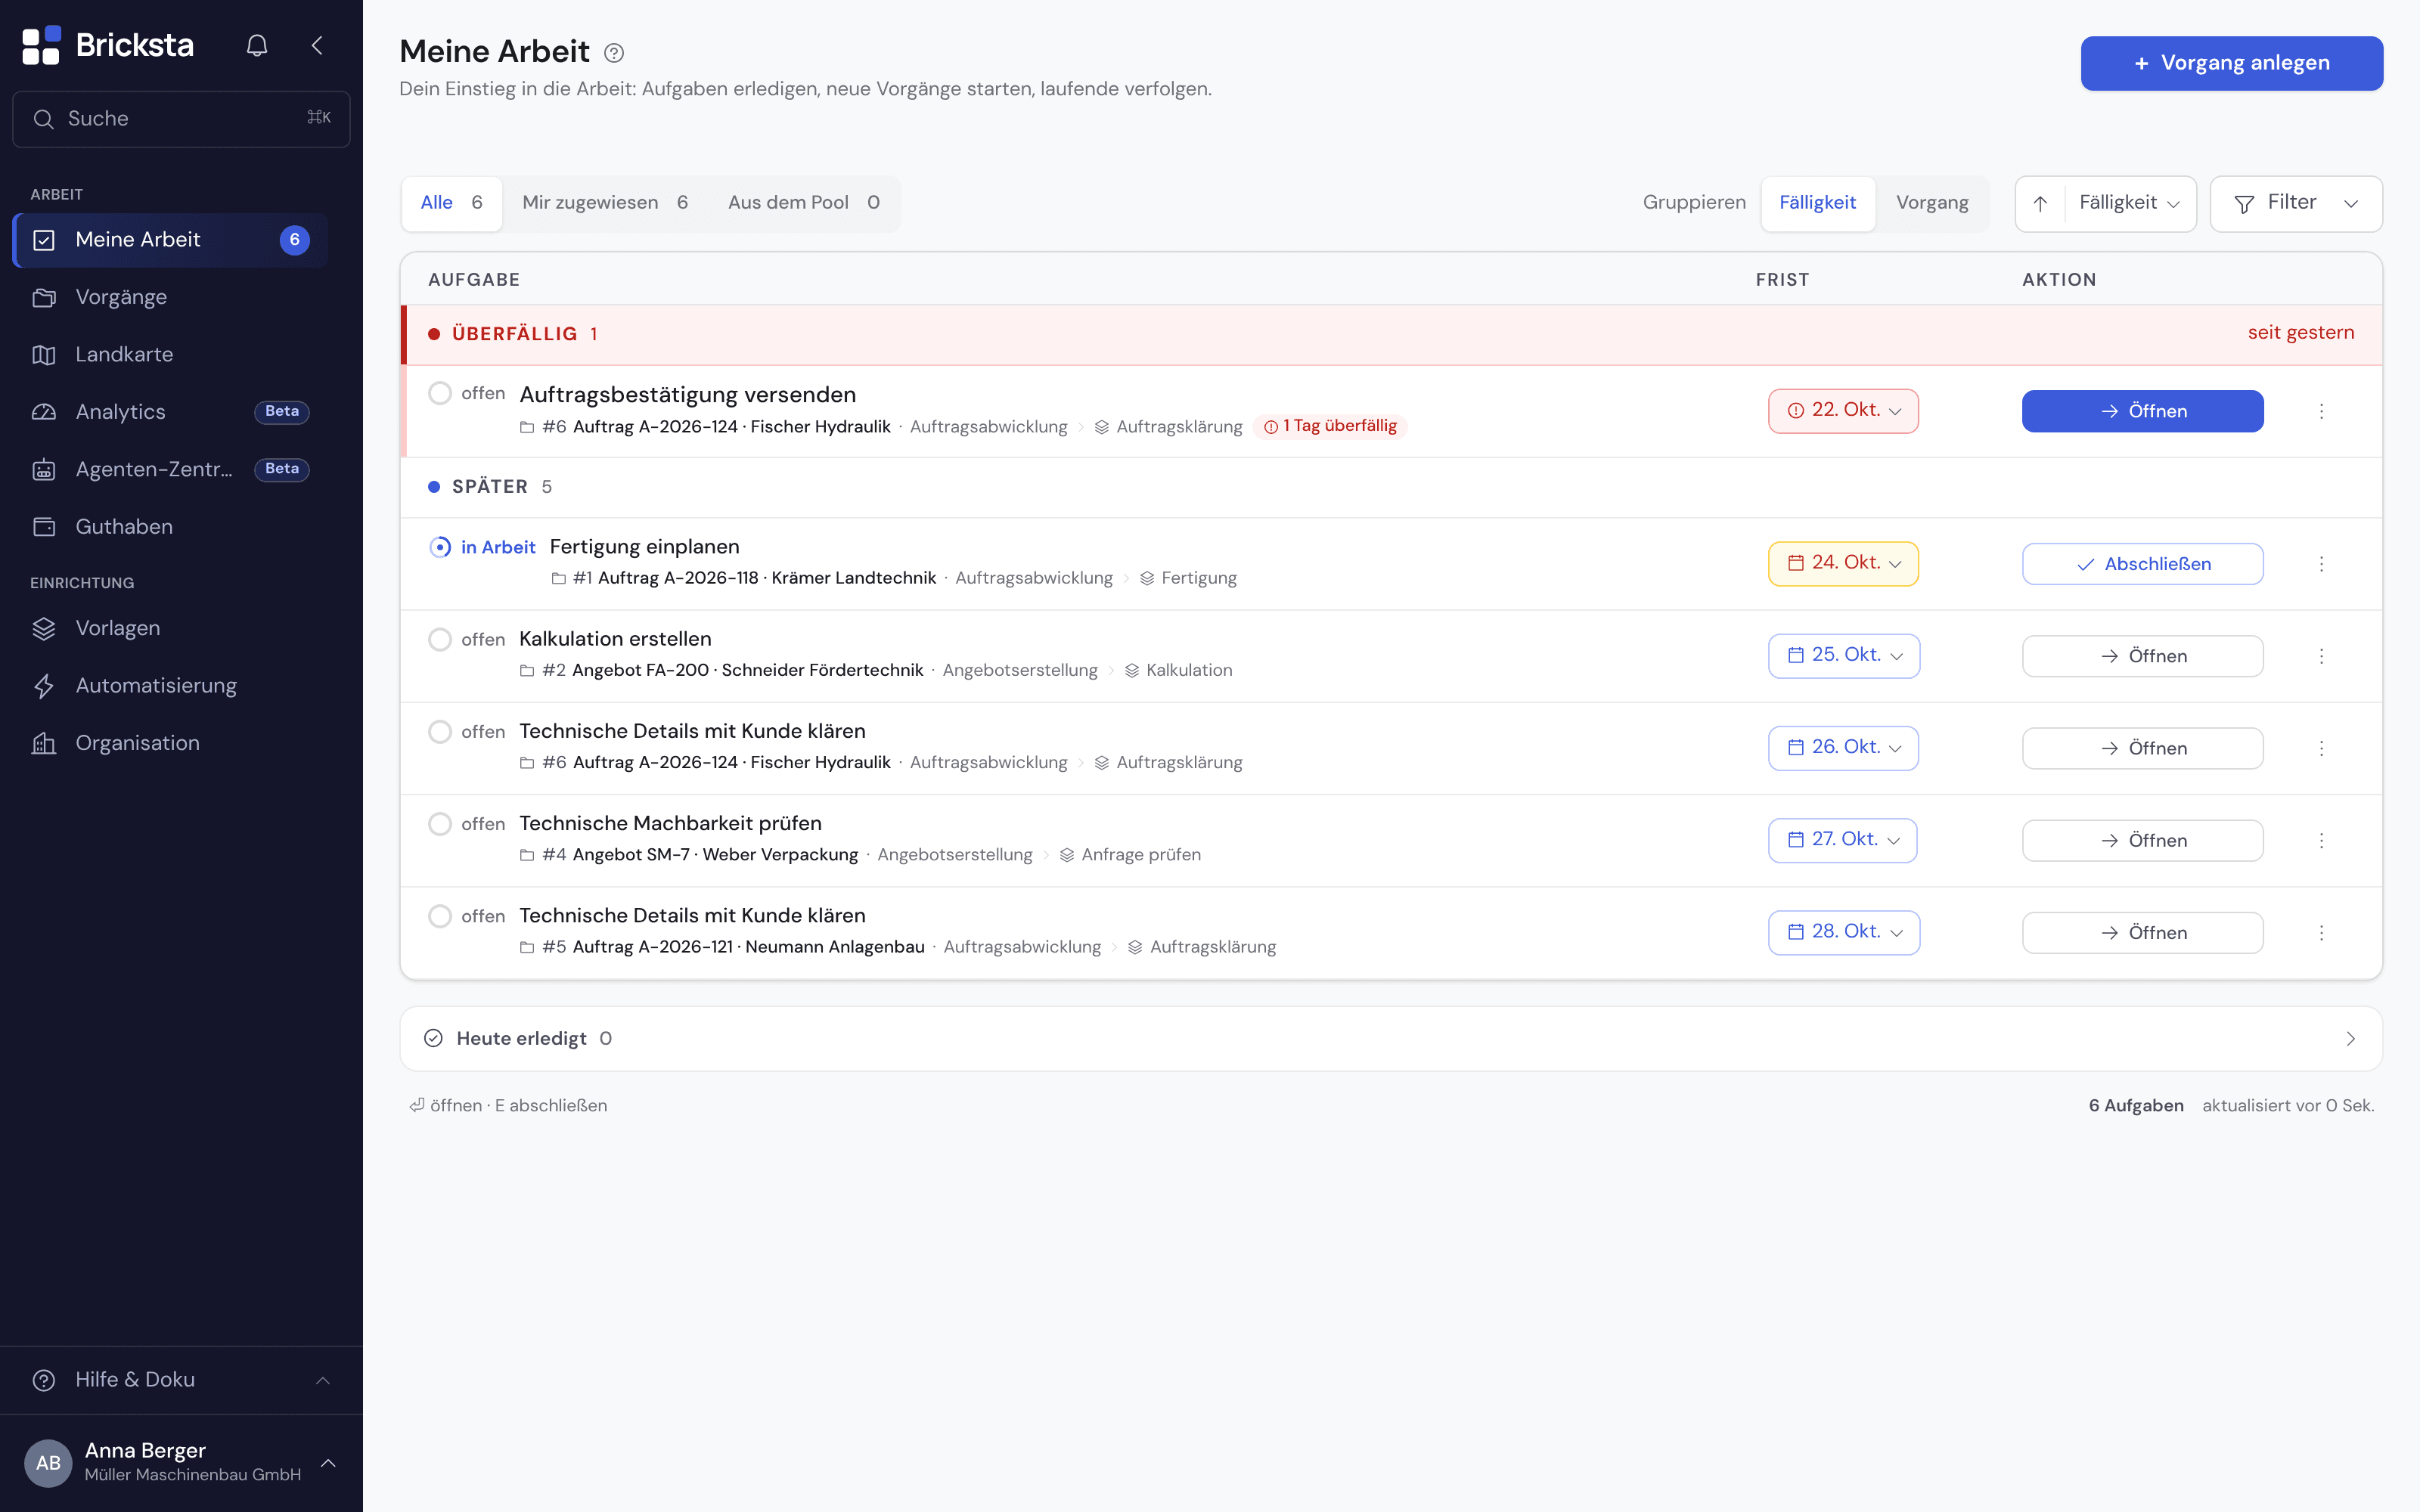The image size is (2420, 1512).
Task: Group tasks by Vorgang
Action: pos(1932,203)
